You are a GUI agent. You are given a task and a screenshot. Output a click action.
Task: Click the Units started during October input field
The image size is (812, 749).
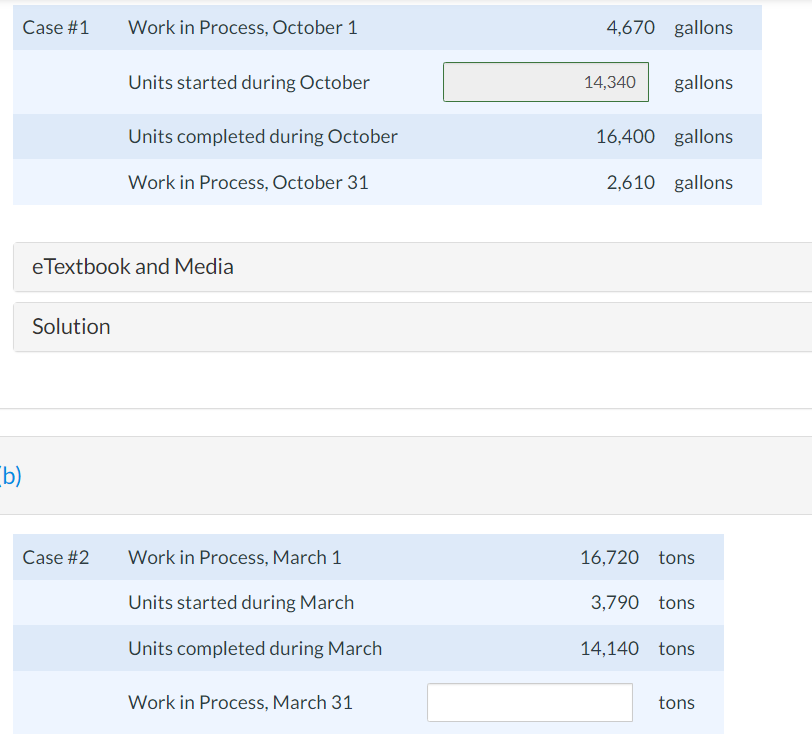pos(545,82)
